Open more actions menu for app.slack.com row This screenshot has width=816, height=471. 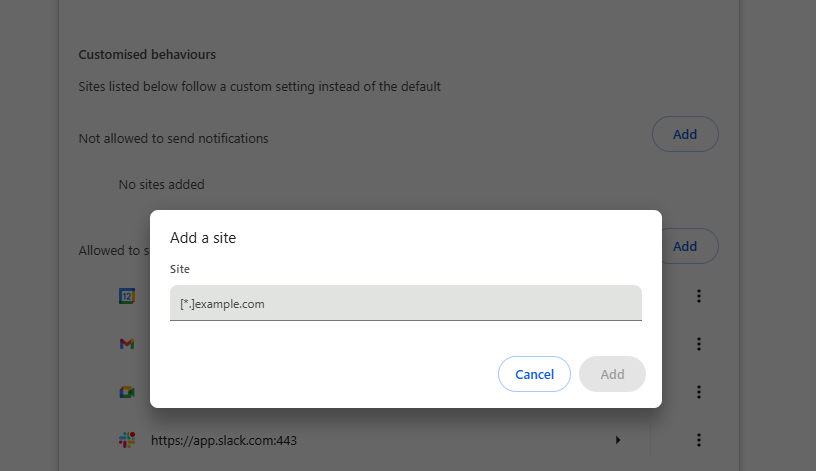pos(699,440)
